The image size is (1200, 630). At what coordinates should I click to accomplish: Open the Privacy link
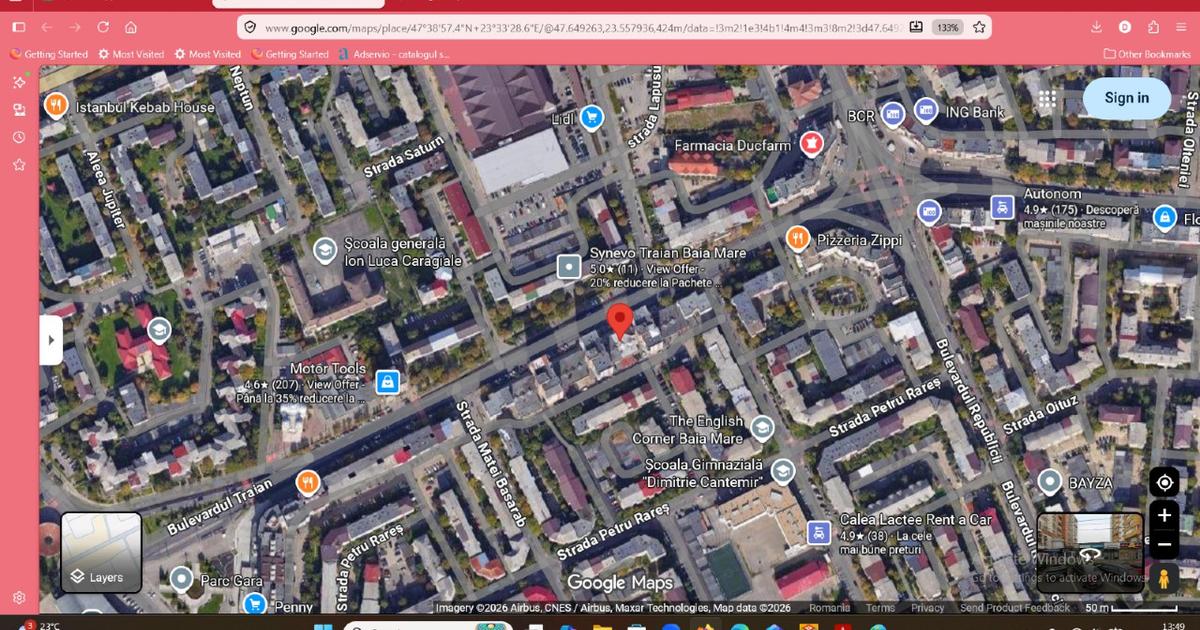927,608
